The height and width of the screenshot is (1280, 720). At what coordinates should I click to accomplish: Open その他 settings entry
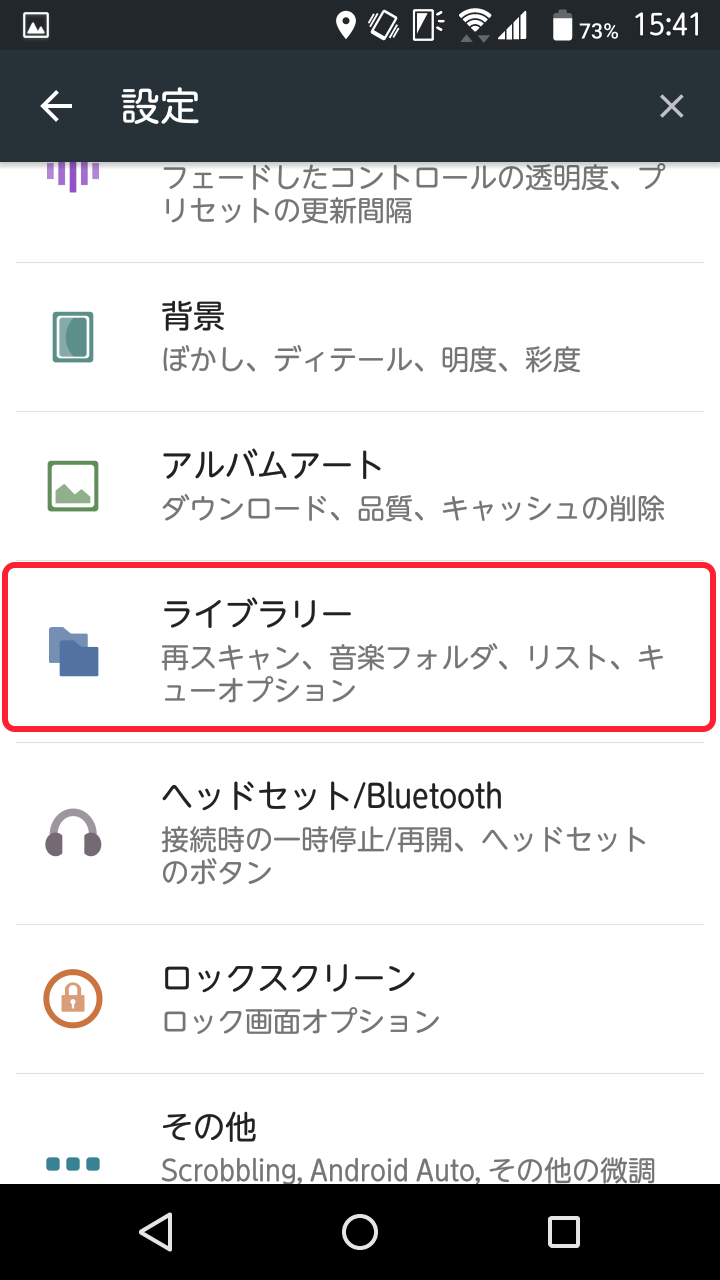pos(400,1147)
